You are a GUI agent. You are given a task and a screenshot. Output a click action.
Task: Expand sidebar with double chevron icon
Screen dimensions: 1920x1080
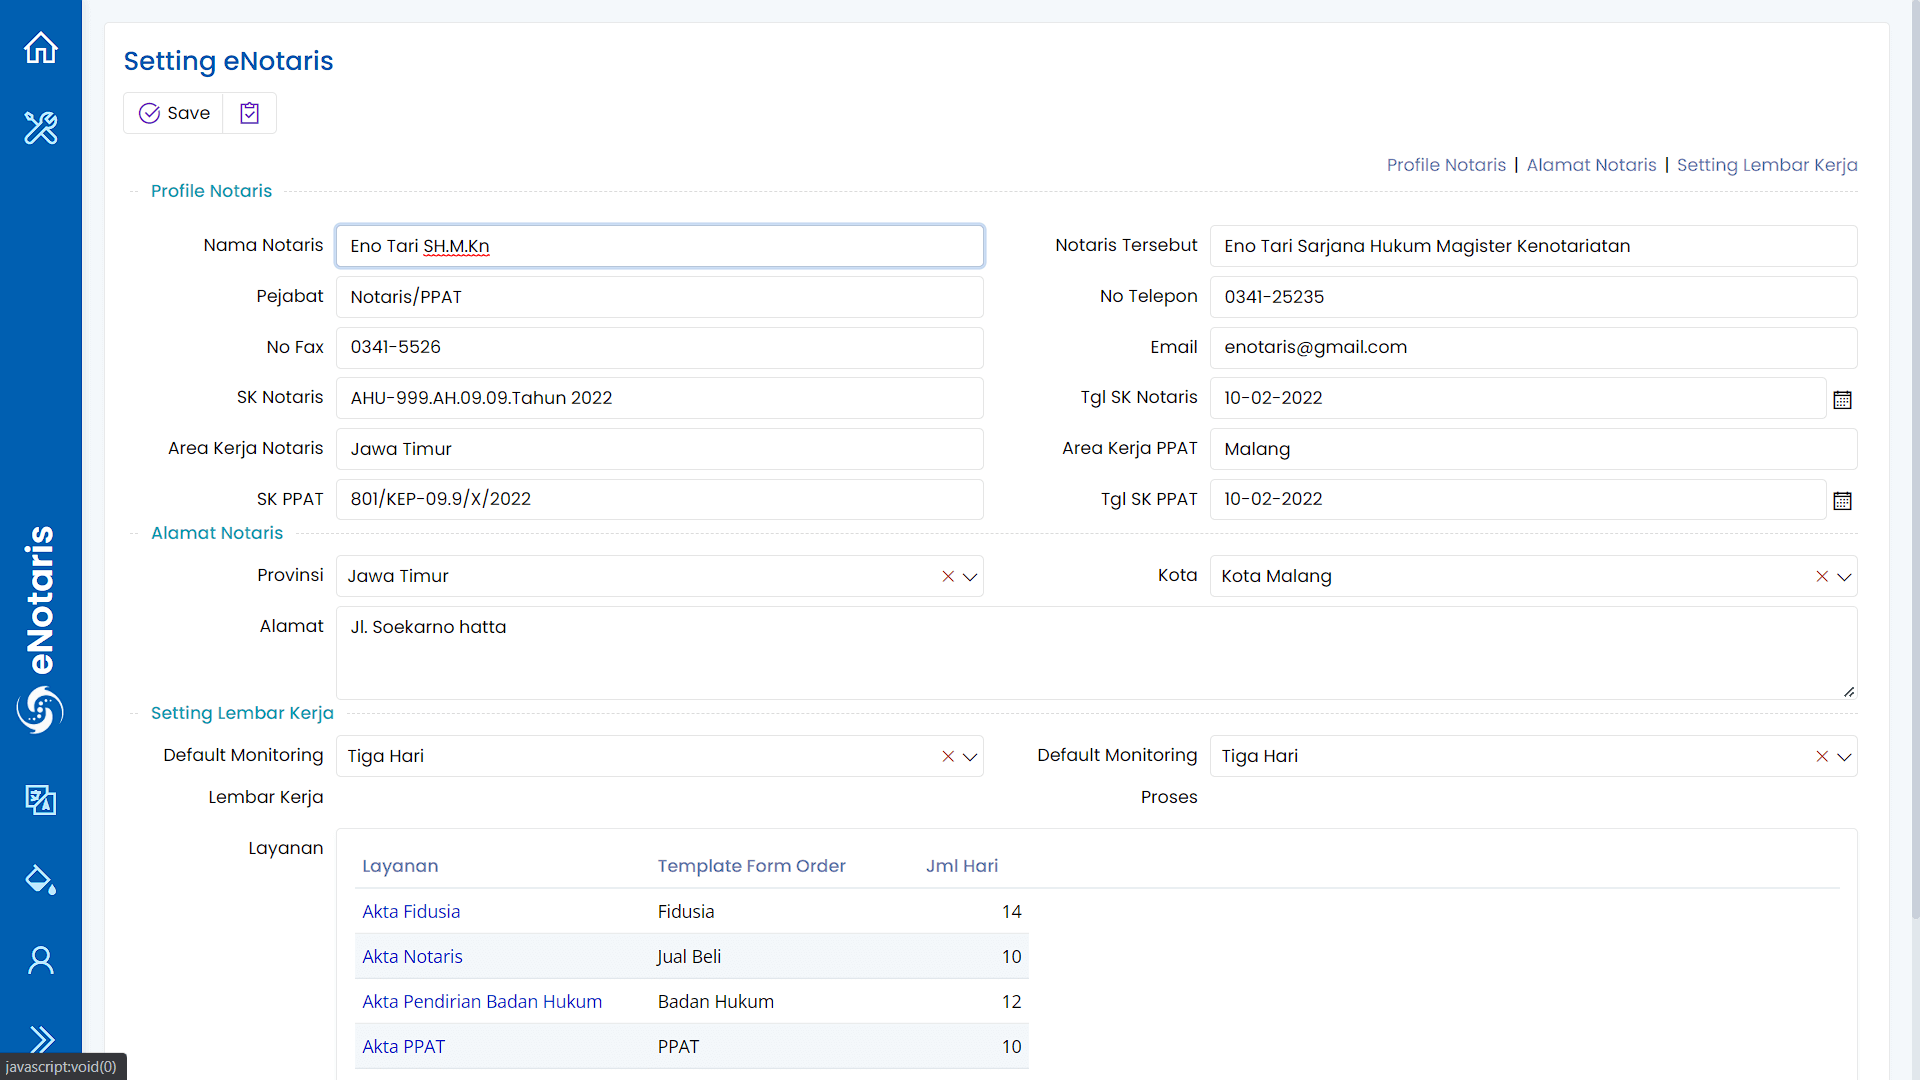(41, 1039)
